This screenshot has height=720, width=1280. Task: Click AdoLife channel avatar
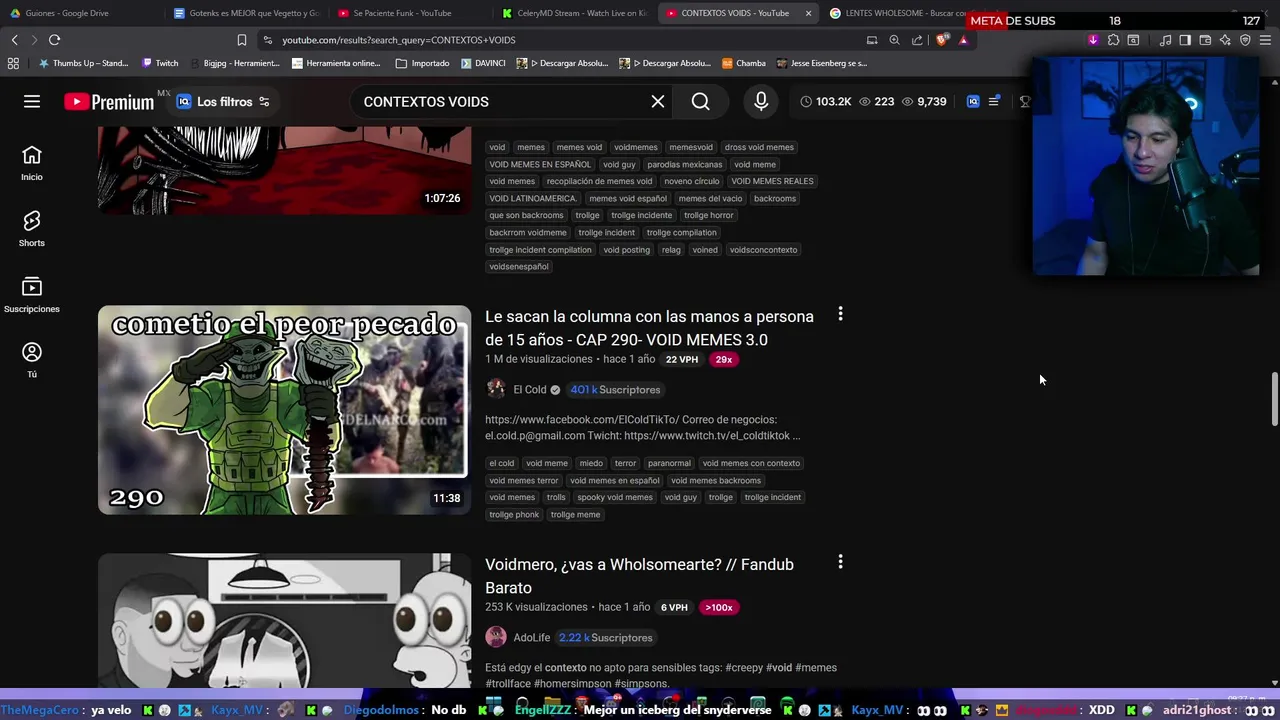tap(496, 638)
